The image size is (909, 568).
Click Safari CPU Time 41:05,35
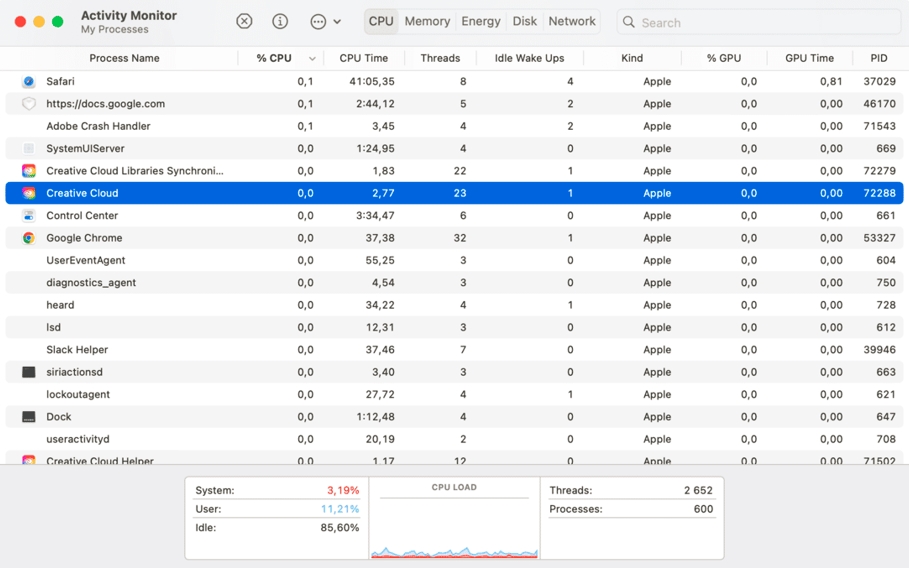click(372, 82)
